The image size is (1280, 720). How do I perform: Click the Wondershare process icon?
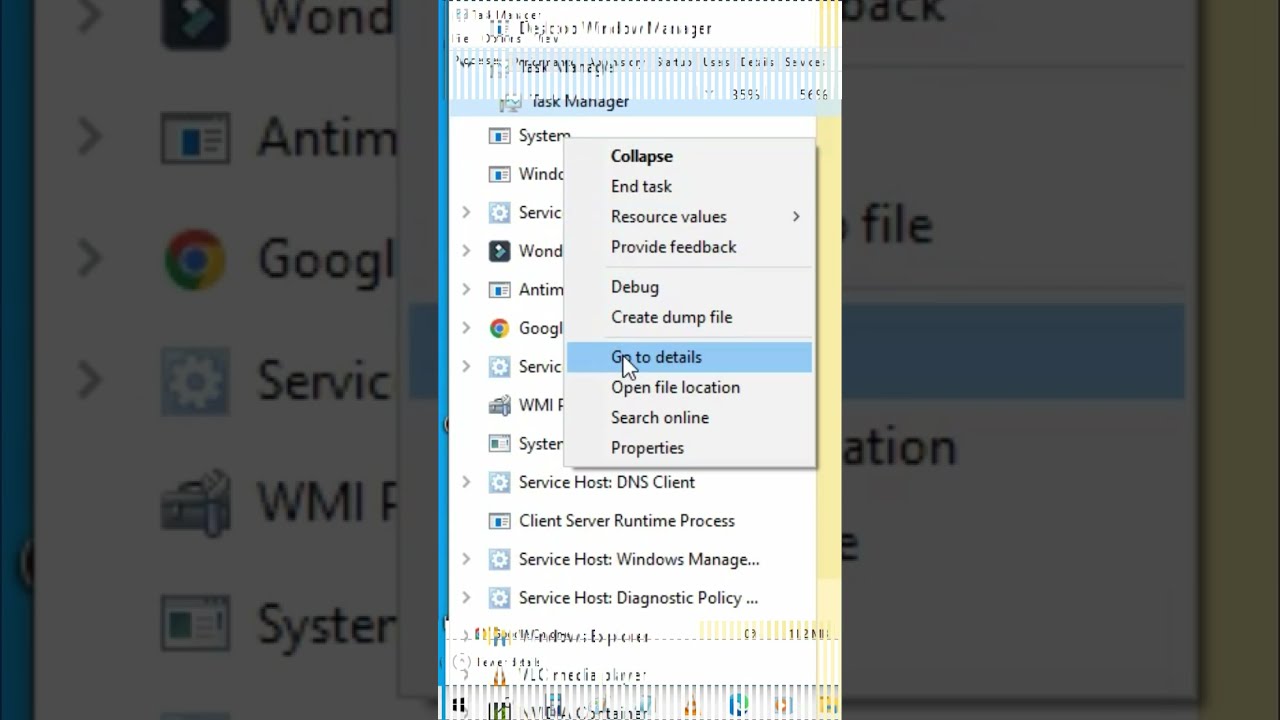[x=499, y=251]
